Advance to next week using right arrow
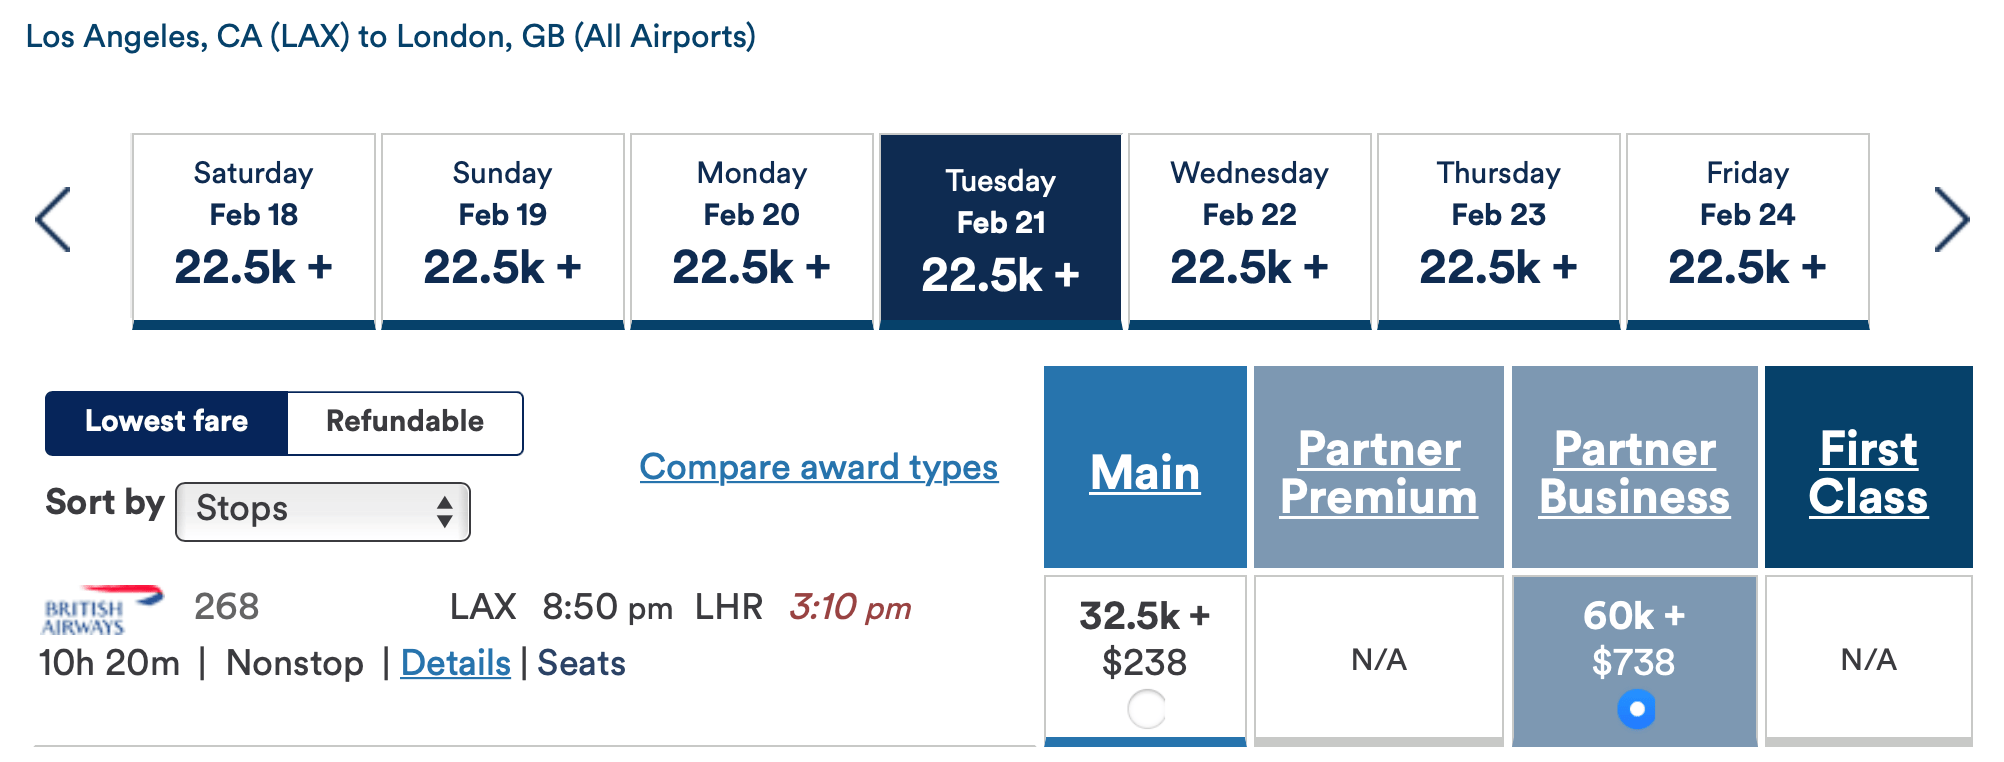Viewport: 2004px width, 762px height. tap(1951, 220)
